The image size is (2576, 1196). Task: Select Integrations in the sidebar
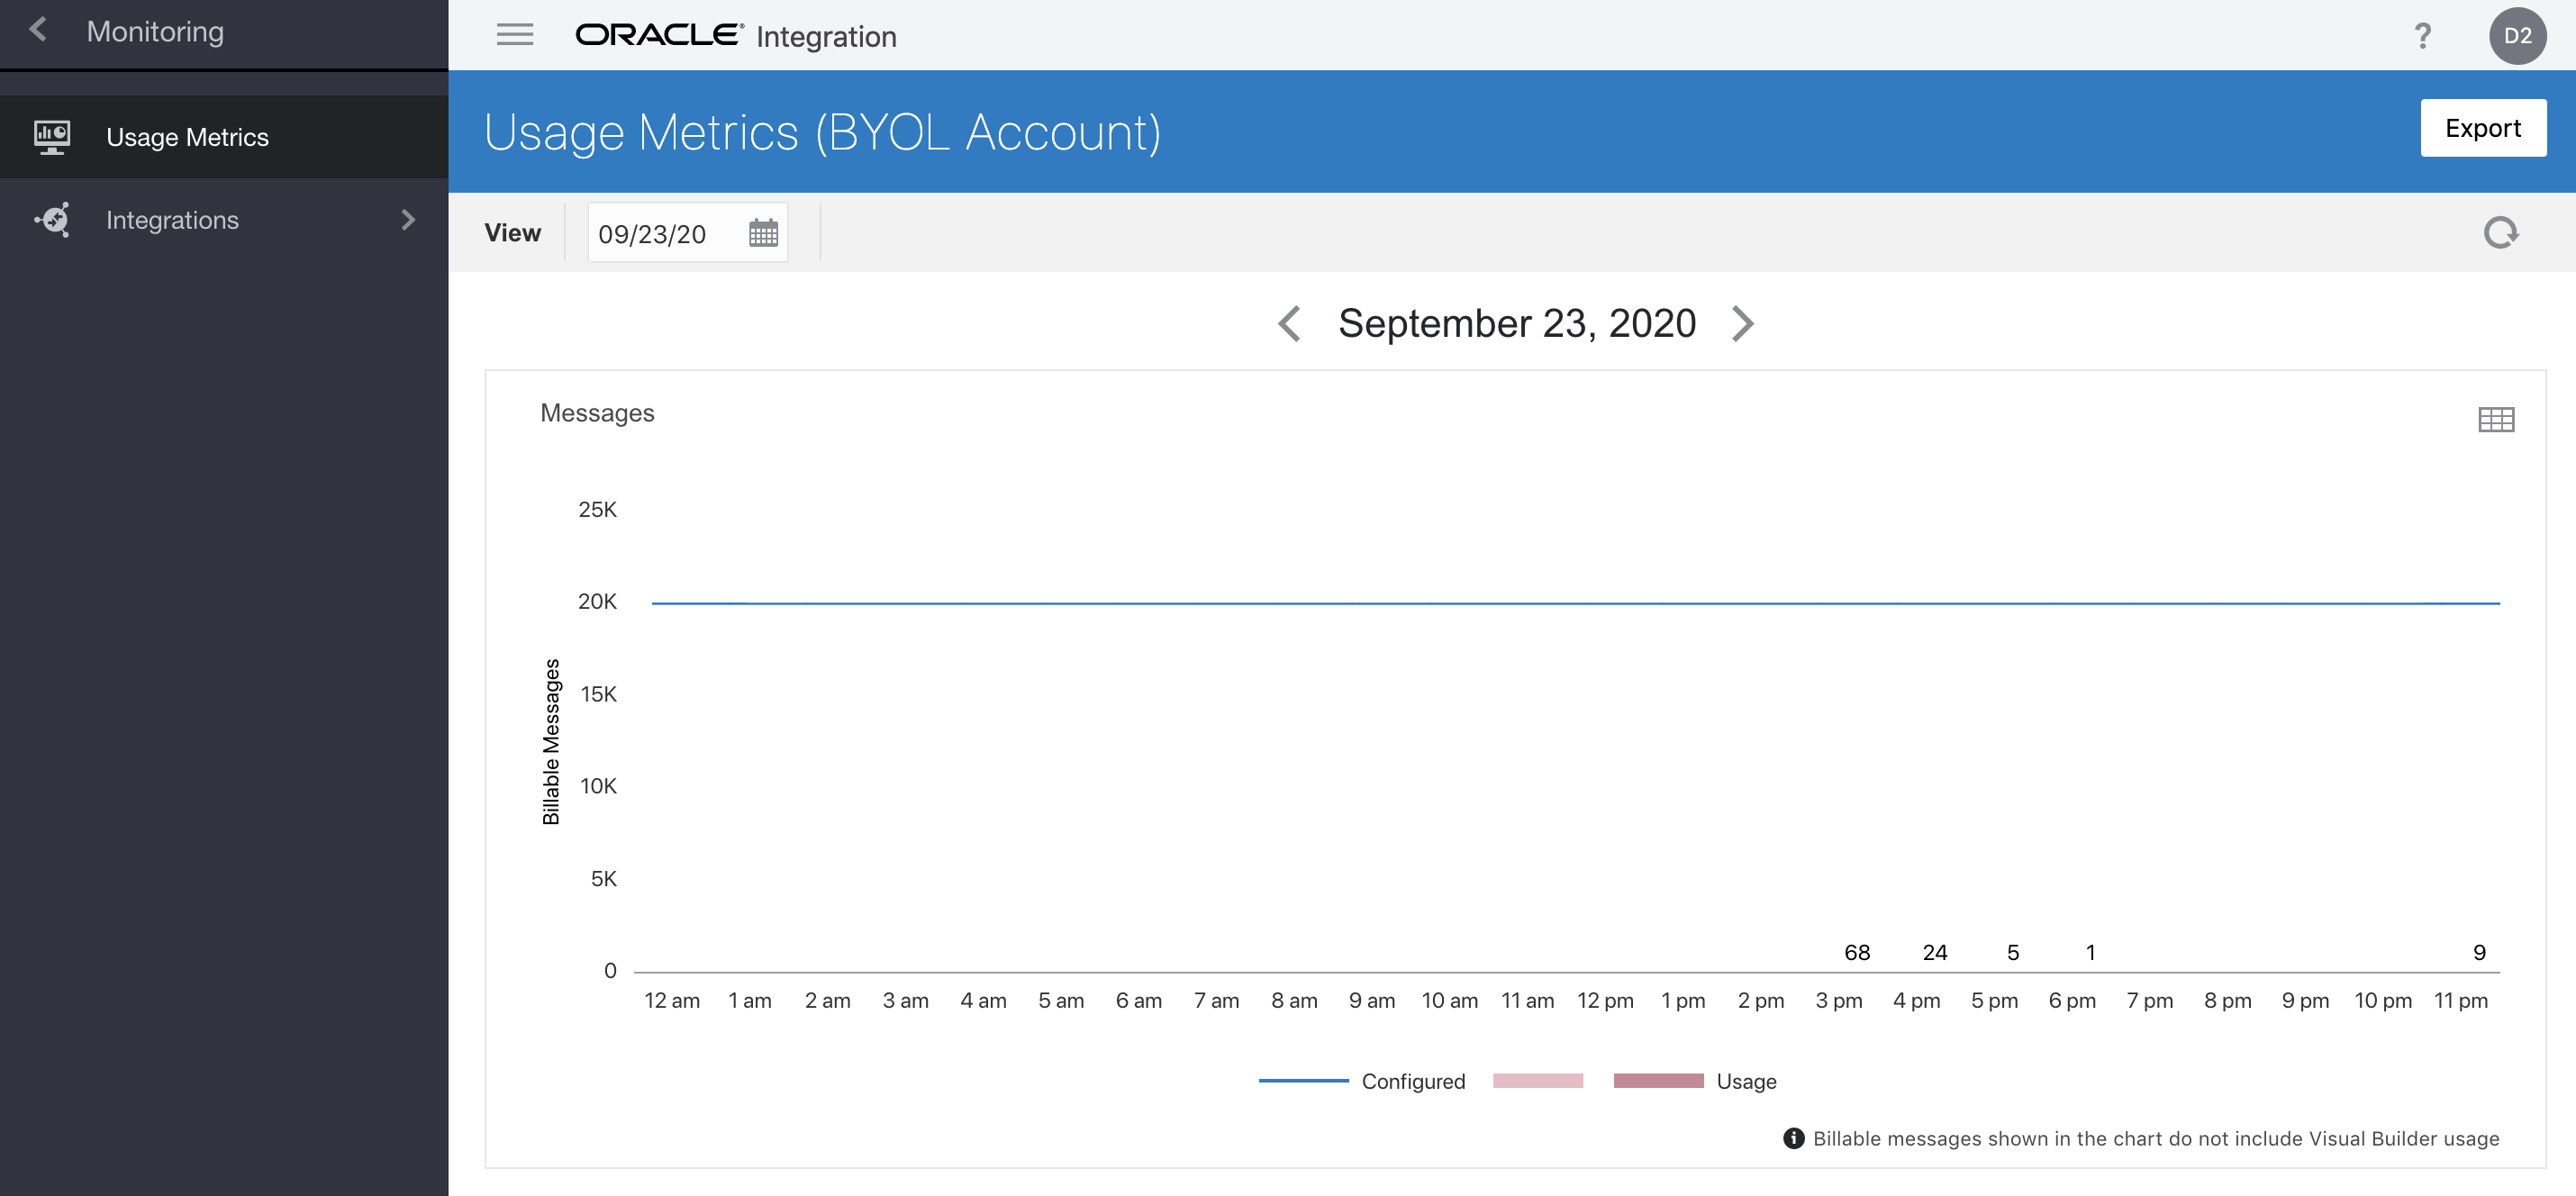tap(172, 220)
